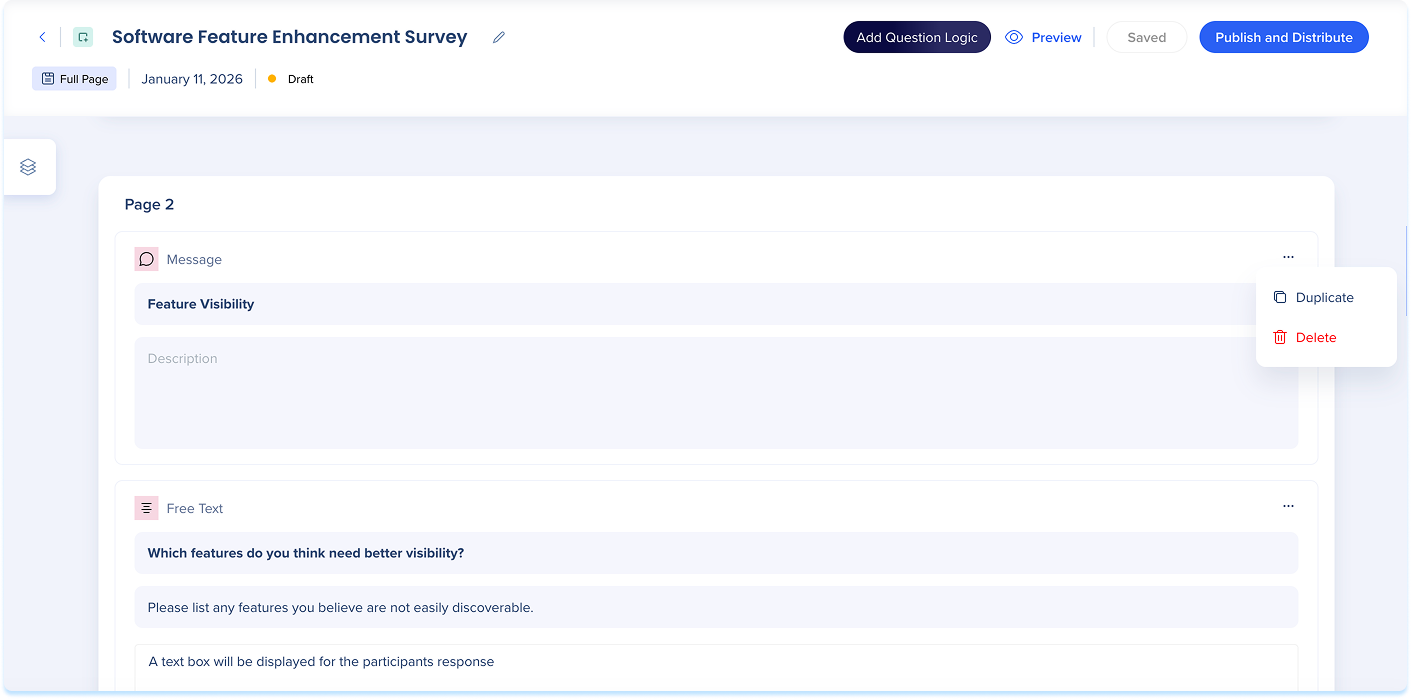Choose Delete from the context menu

pos(1316,337)
